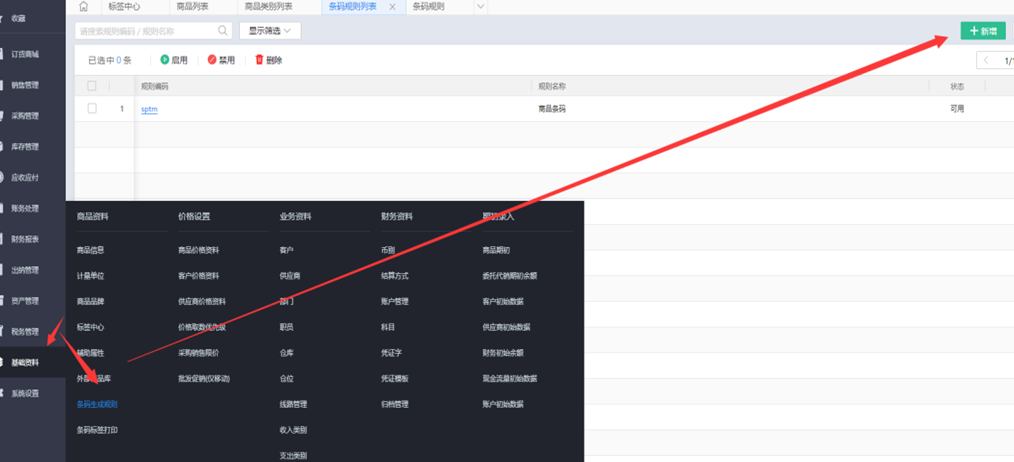
Task: Expand the 显示筛选 filter dropdown
Action: [270, 31]
